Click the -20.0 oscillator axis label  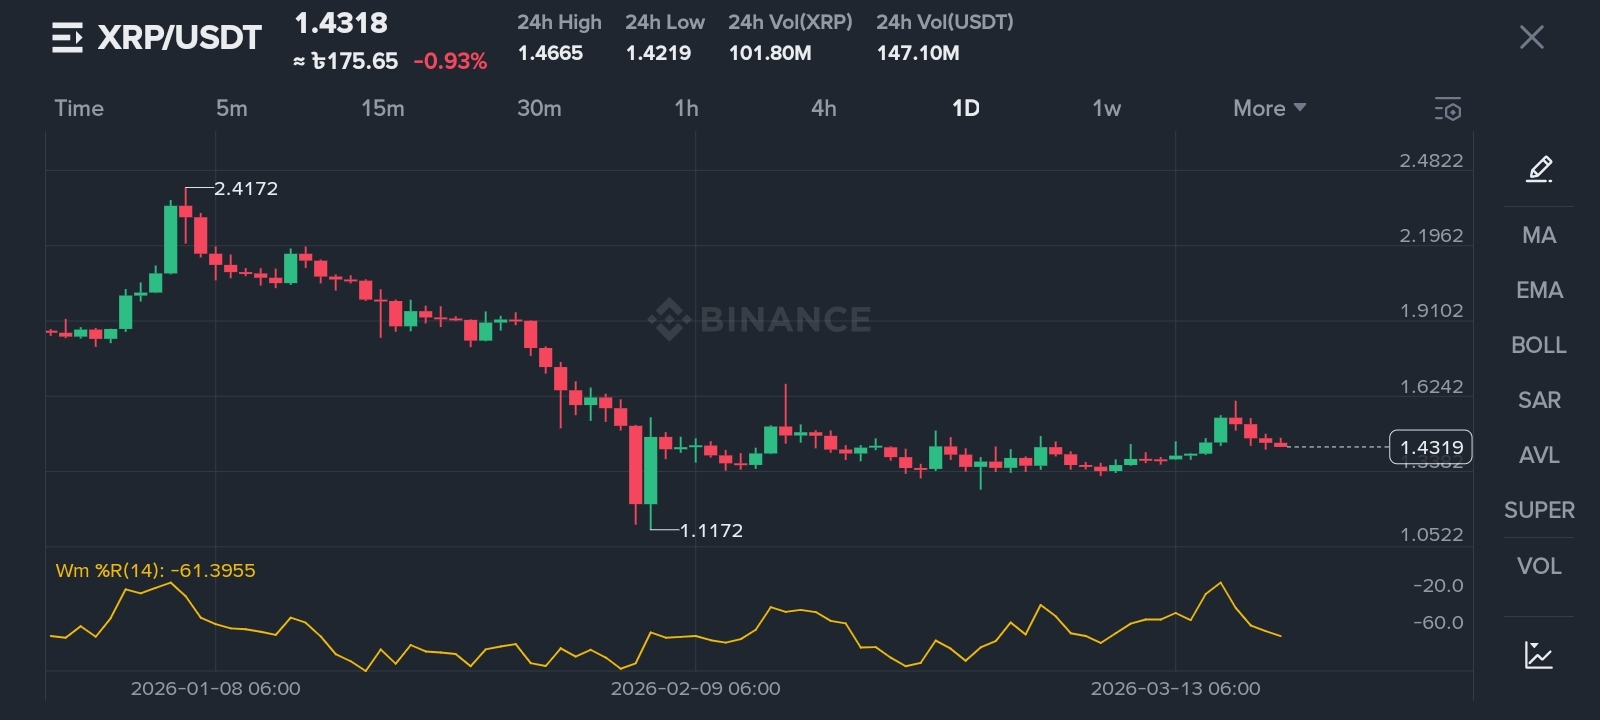[1438, 585]
